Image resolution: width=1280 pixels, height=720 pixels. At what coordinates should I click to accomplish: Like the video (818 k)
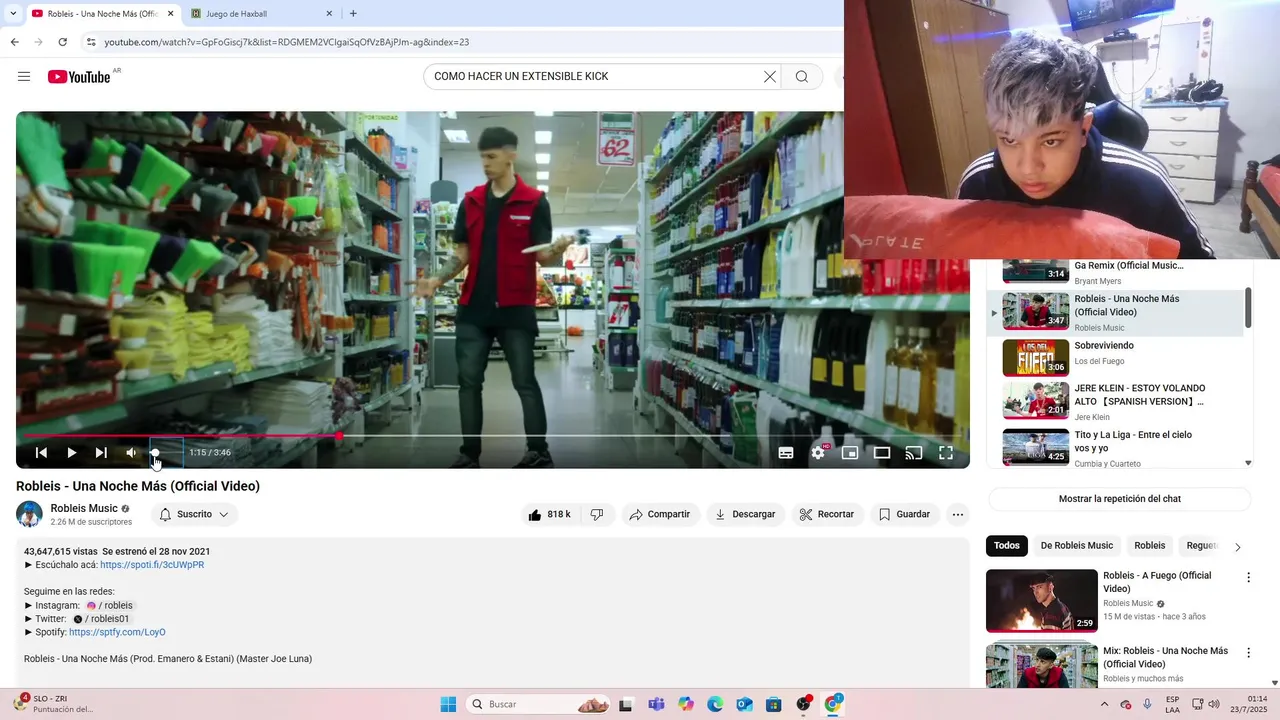tap(549, 514)
